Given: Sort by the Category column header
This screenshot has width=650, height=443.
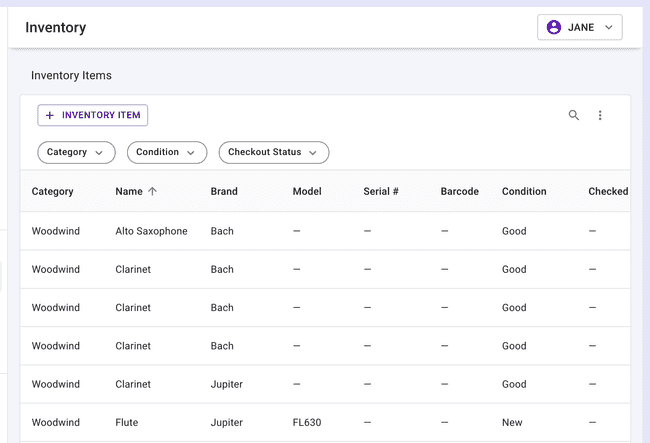Looking at the screenshot, I should coord(53,191).
